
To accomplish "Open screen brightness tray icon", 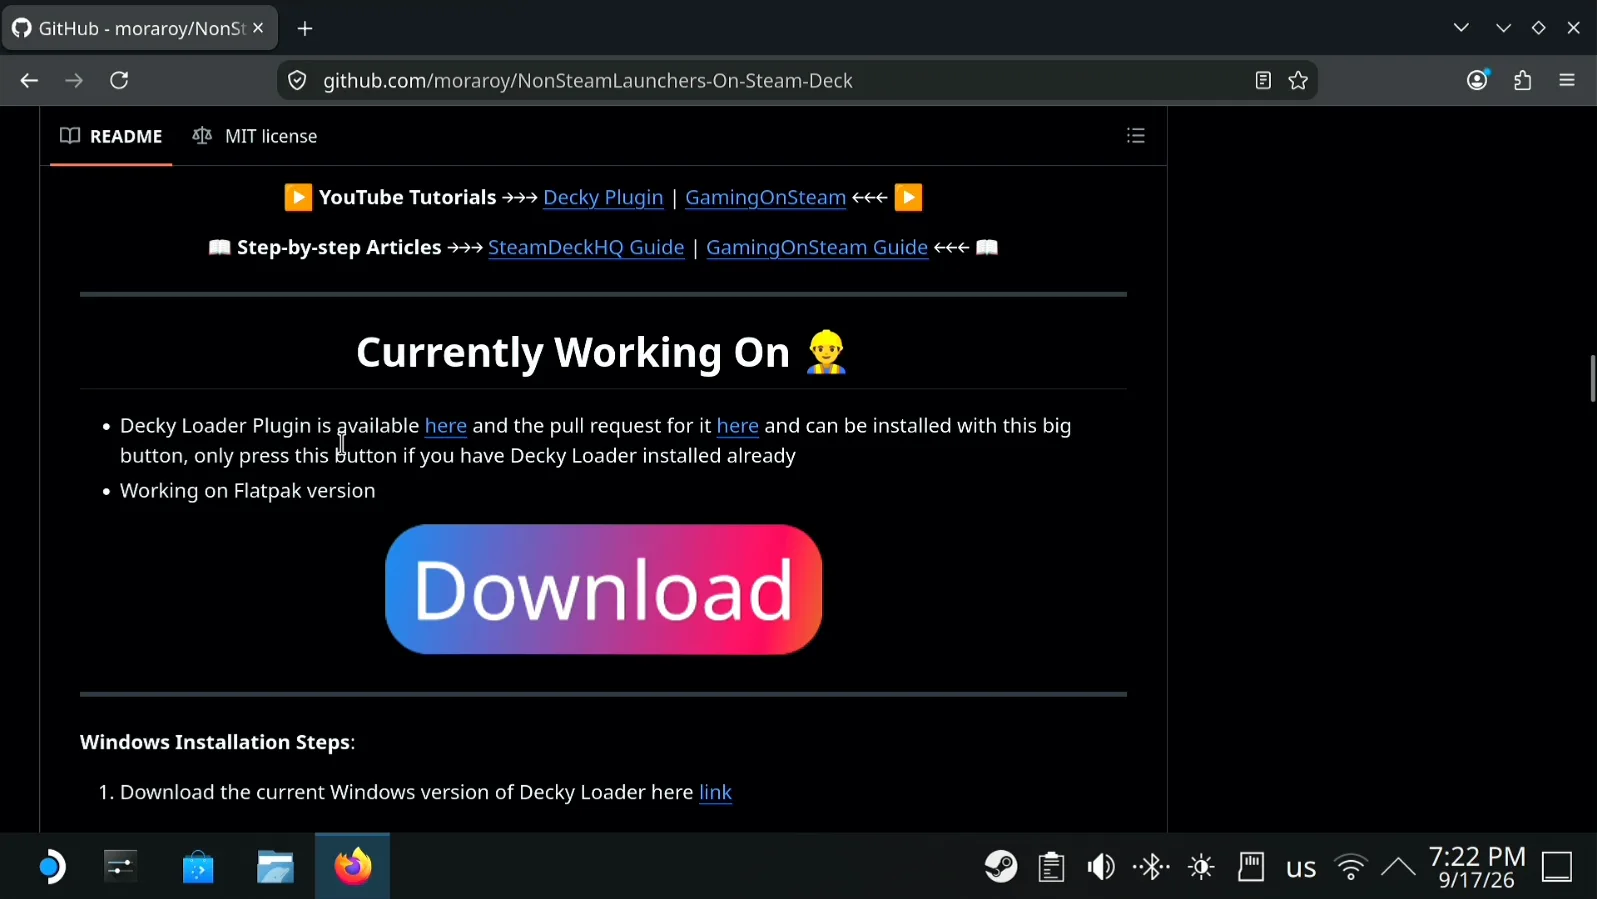I will coord(1201,867).
